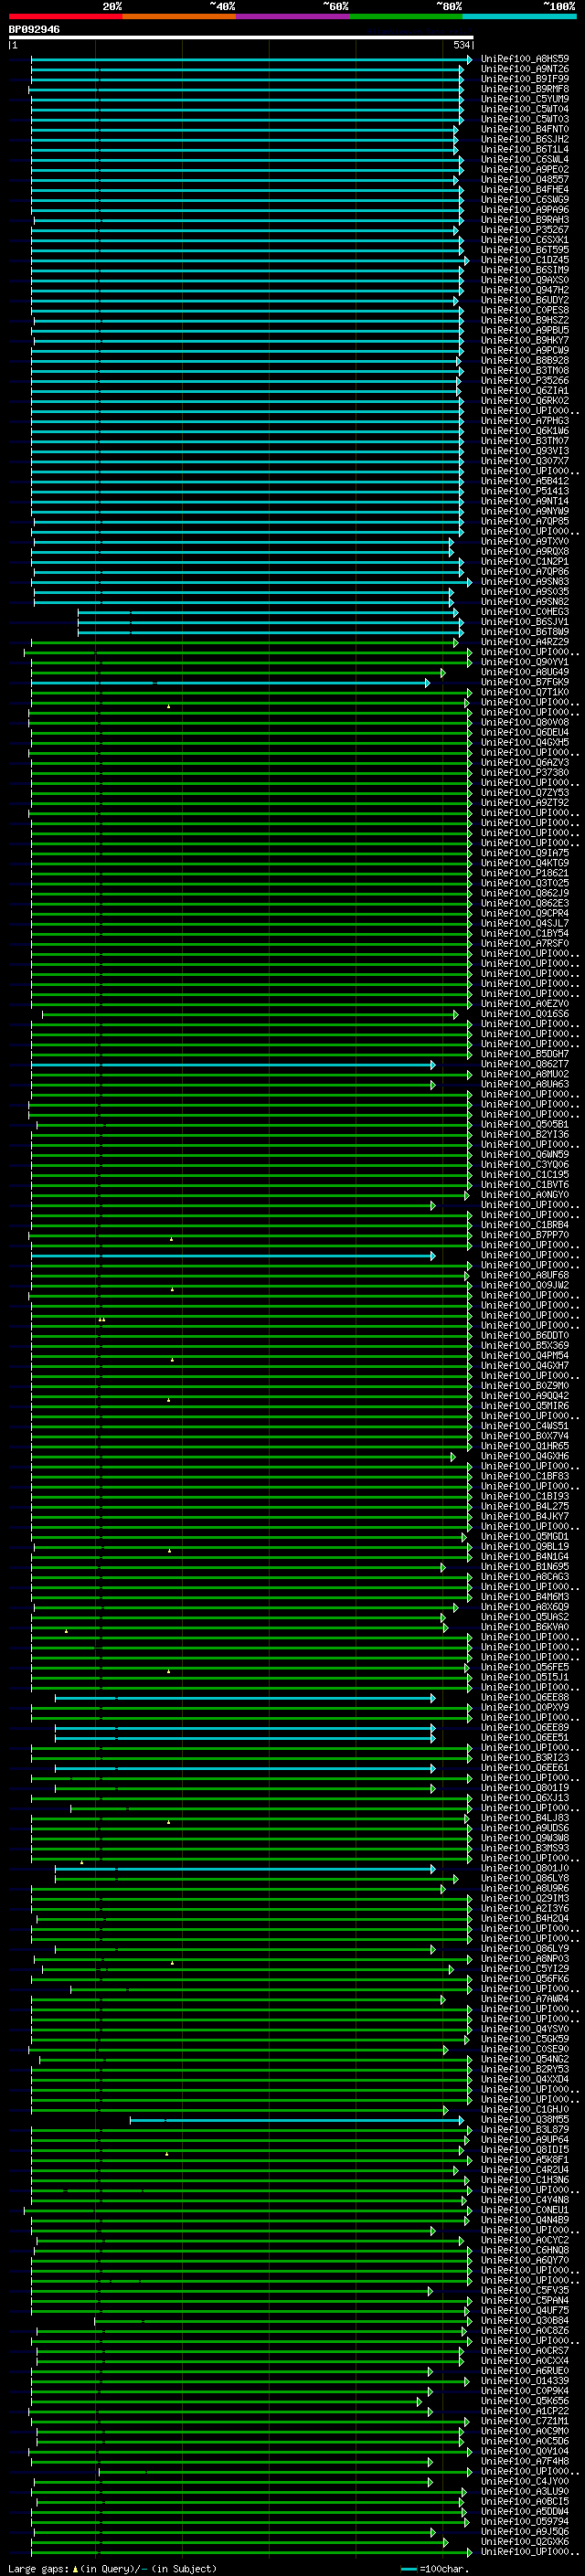
Task: Open hit UniRef100_P35267
Action: point(525,230)
